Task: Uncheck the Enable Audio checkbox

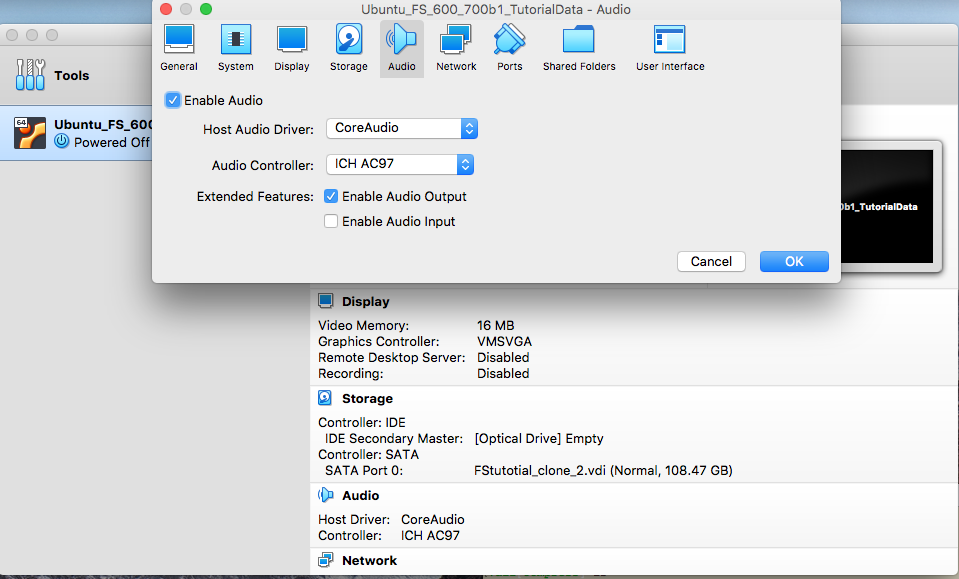Action: [x=173, y=100]
